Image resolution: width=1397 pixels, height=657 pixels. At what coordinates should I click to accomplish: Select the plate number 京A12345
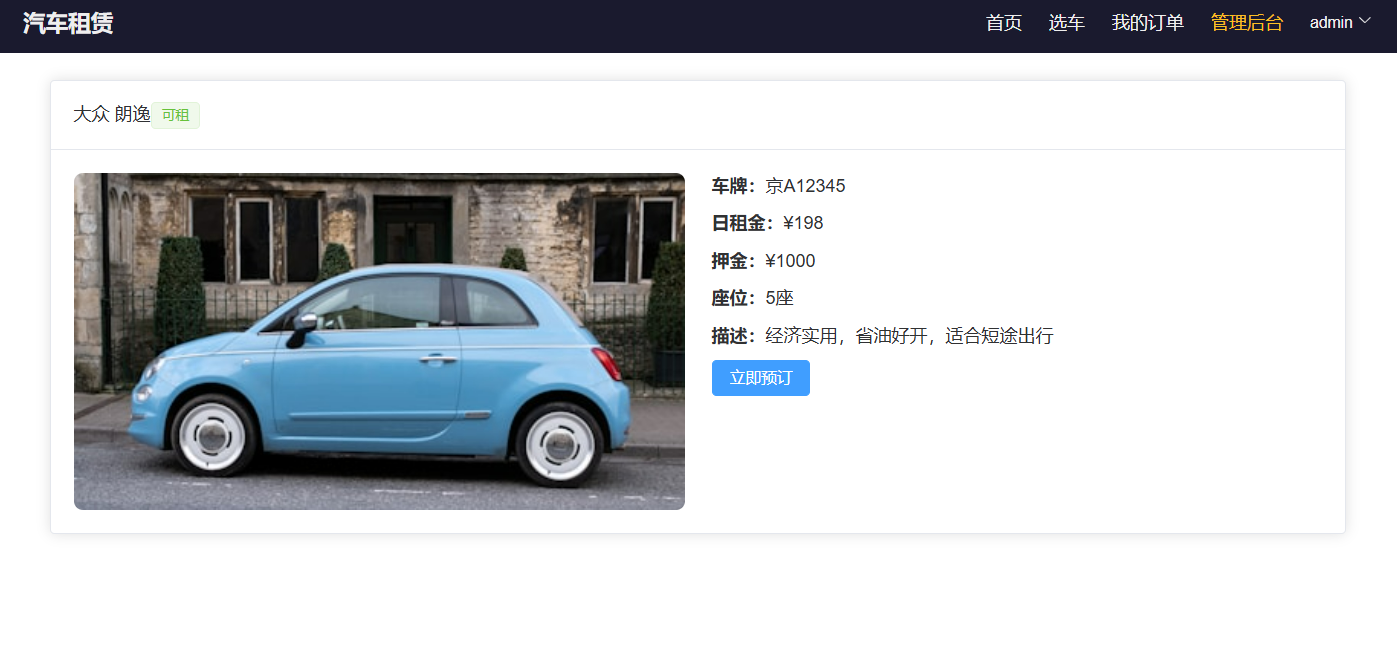click(x=805, y=186)
